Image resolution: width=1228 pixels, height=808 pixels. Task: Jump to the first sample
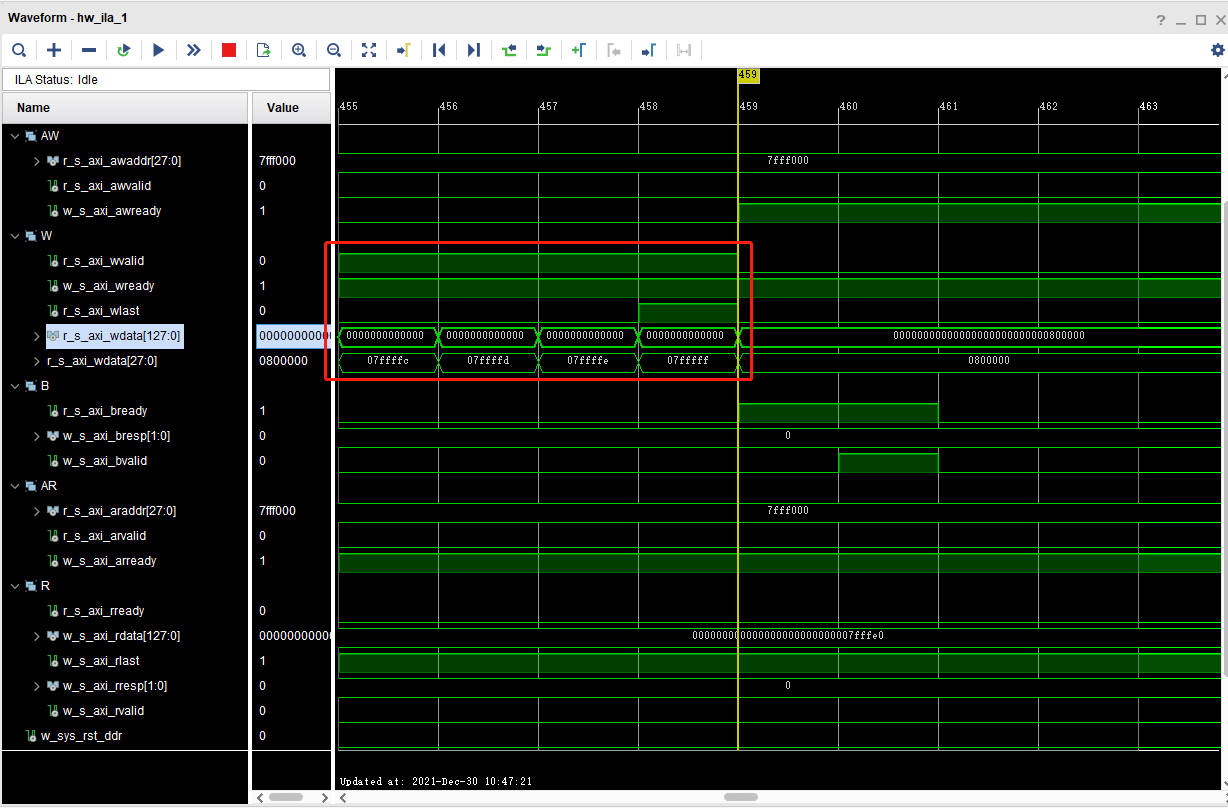pyautogui.click(x=439, y=50)
